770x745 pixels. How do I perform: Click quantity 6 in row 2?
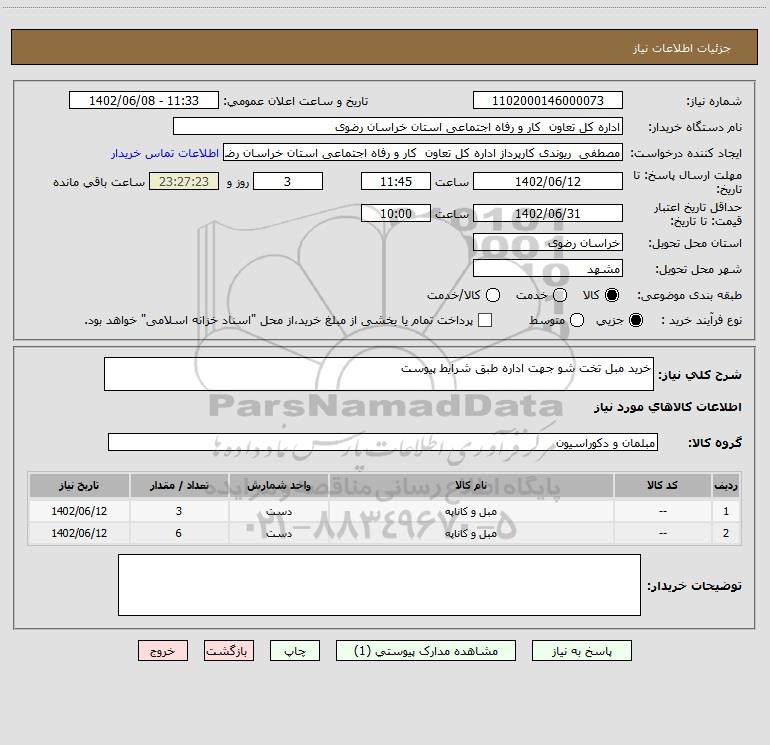click(179, 533)
